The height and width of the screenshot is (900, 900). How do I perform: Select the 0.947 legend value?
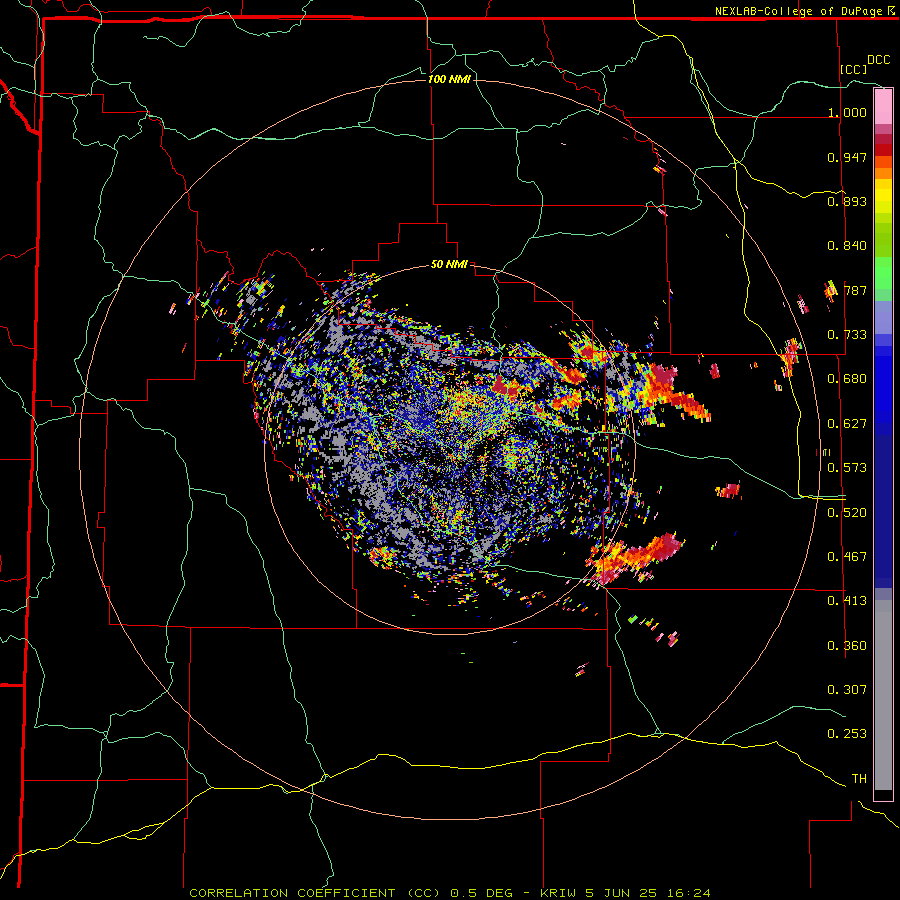pyautogui.click(x=847, y=157)
